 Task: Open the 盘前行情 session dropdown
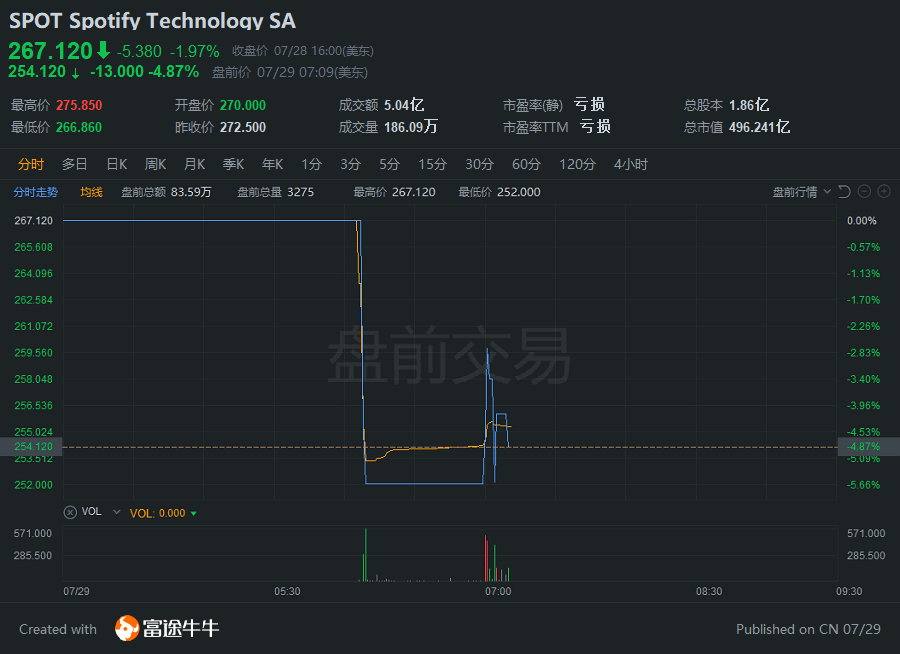(801, 192)
